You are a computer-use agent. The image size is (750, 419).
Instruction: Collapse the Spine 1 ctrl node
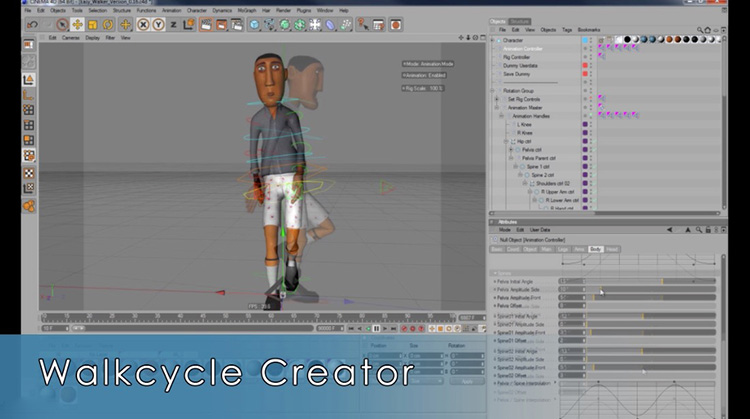516,166
